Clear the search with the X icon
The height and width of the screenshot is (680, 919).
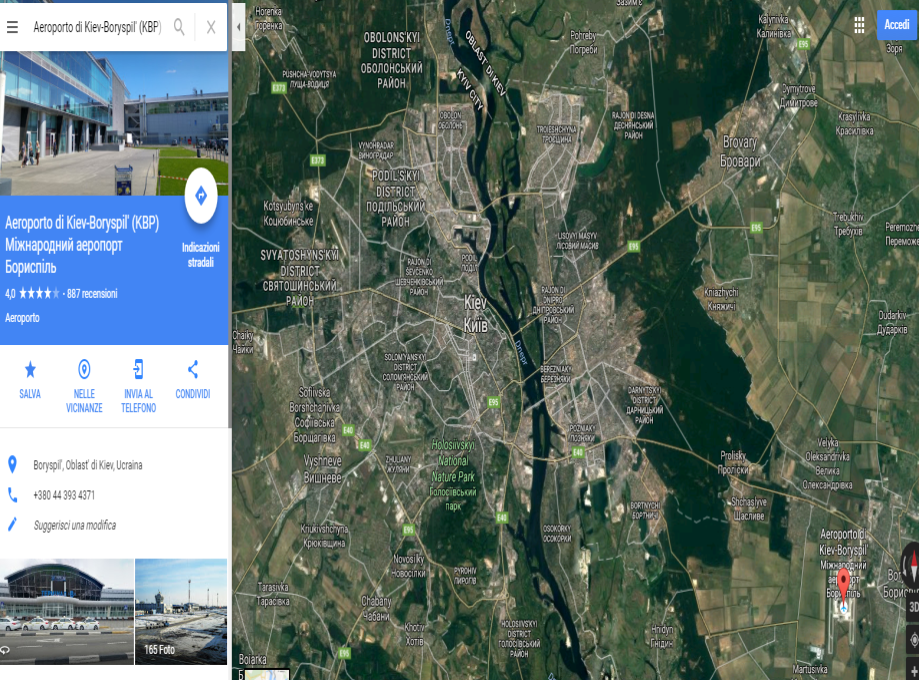click(211, 27)
